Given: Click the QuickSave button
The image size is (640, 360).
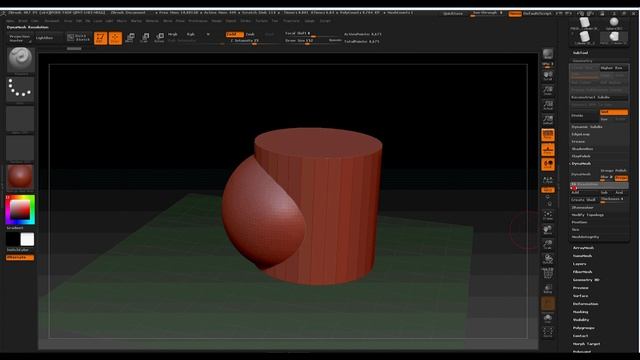Looking at the screenshot, I should click(x=453, y=13).
